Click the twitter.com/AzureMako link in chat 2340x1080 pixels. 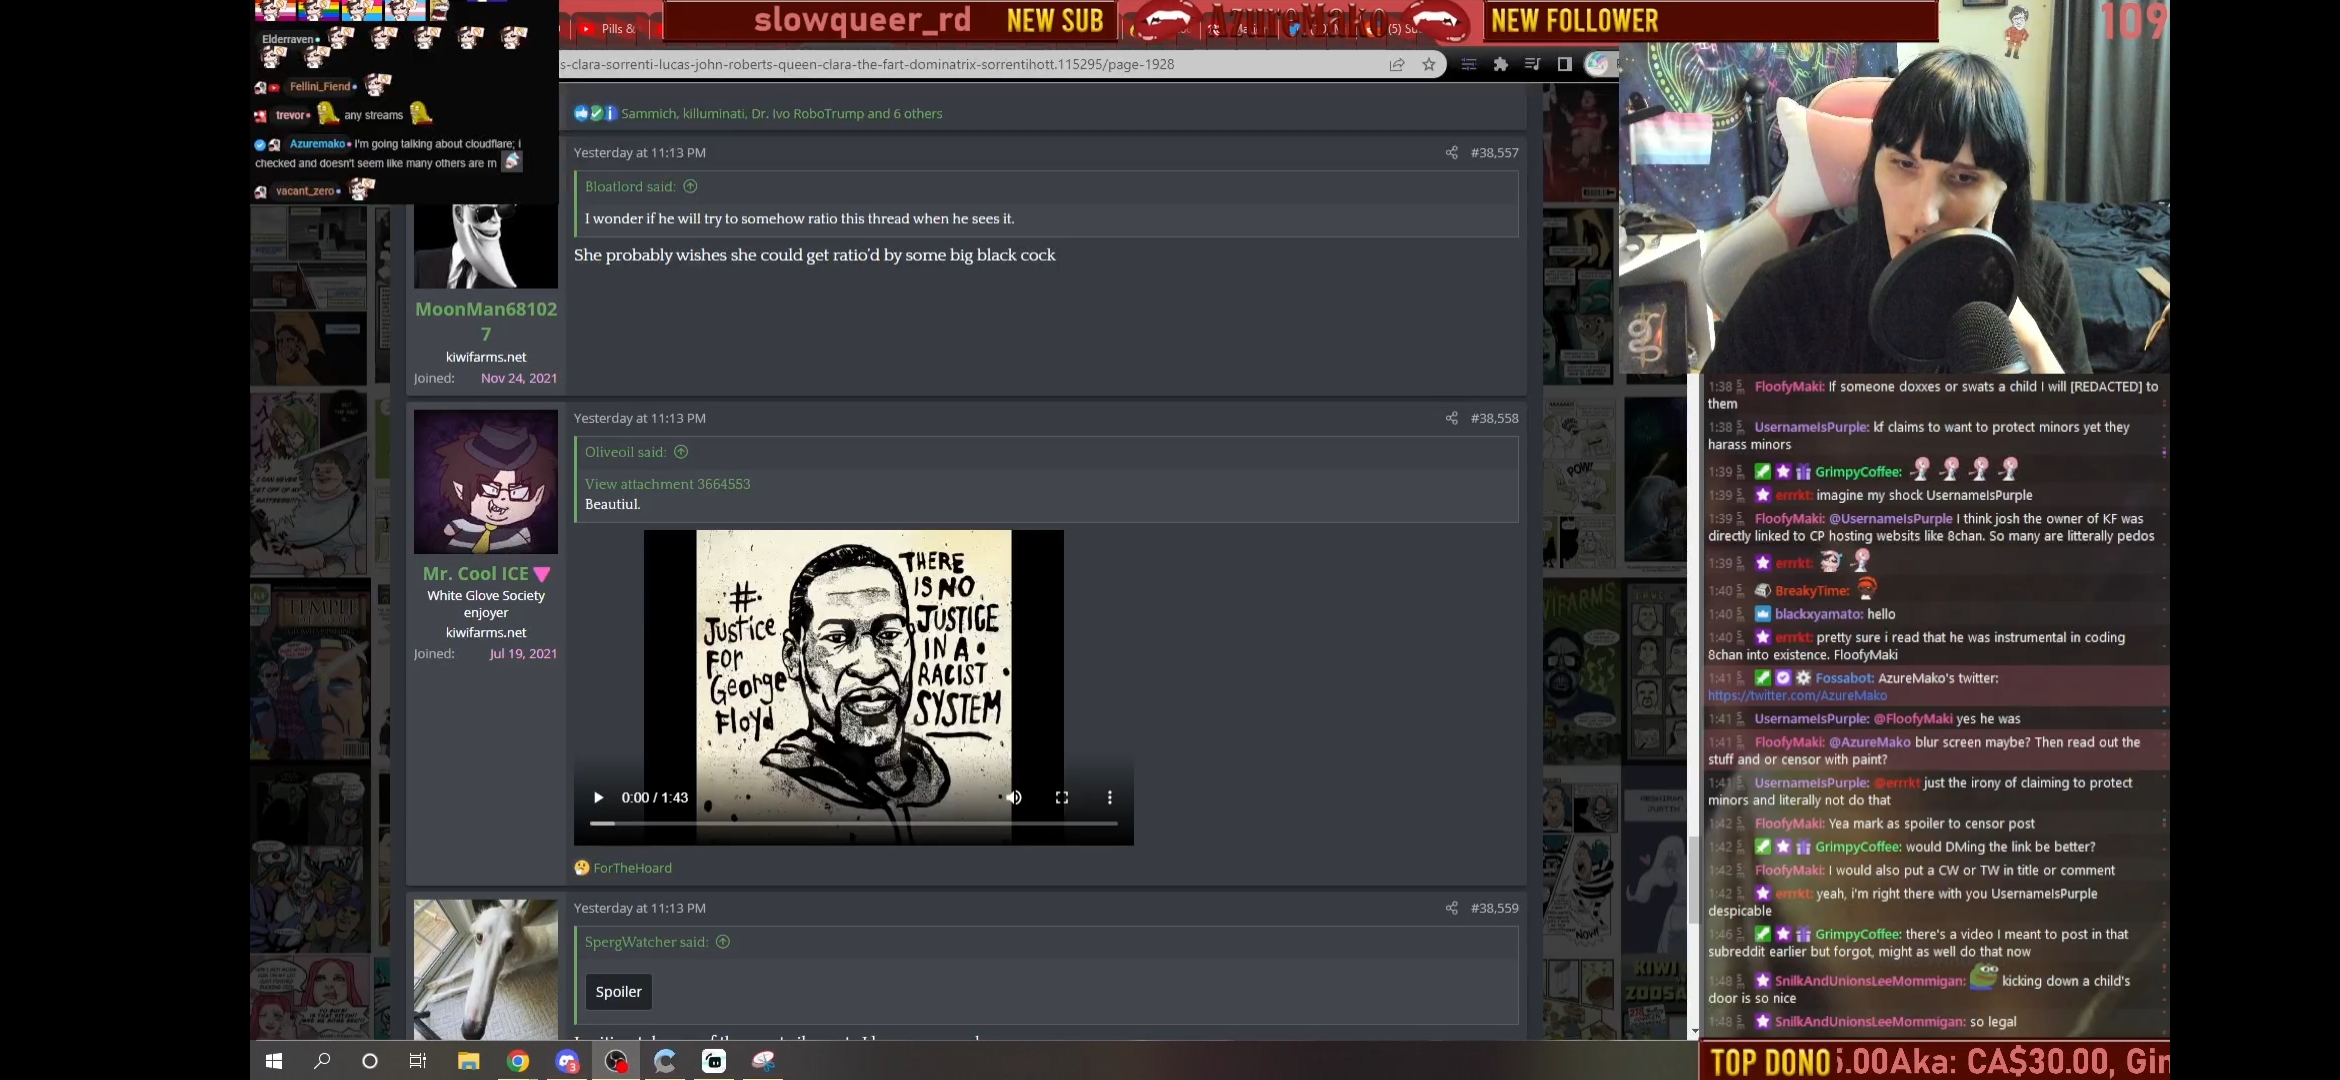[x=1797, y=696]
